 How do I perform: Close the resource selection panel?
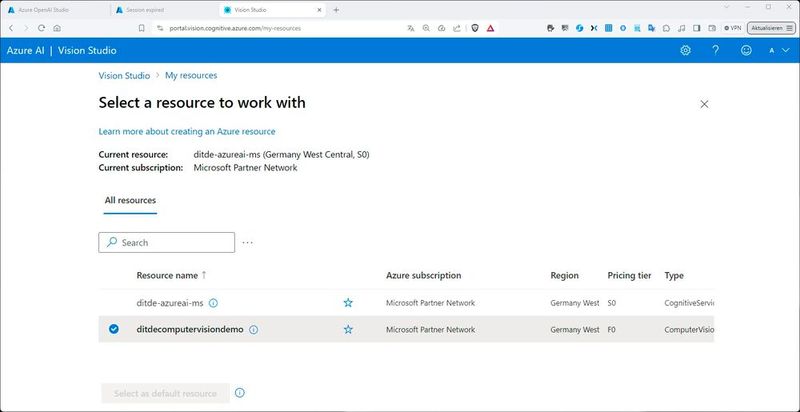[705, 104]
